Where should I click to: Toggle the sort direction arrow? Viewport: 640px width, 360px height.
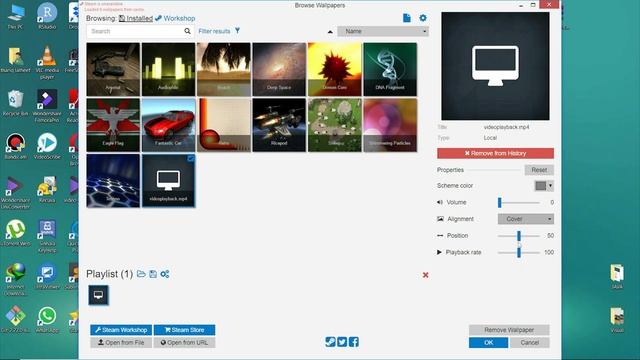click(330, 32)
